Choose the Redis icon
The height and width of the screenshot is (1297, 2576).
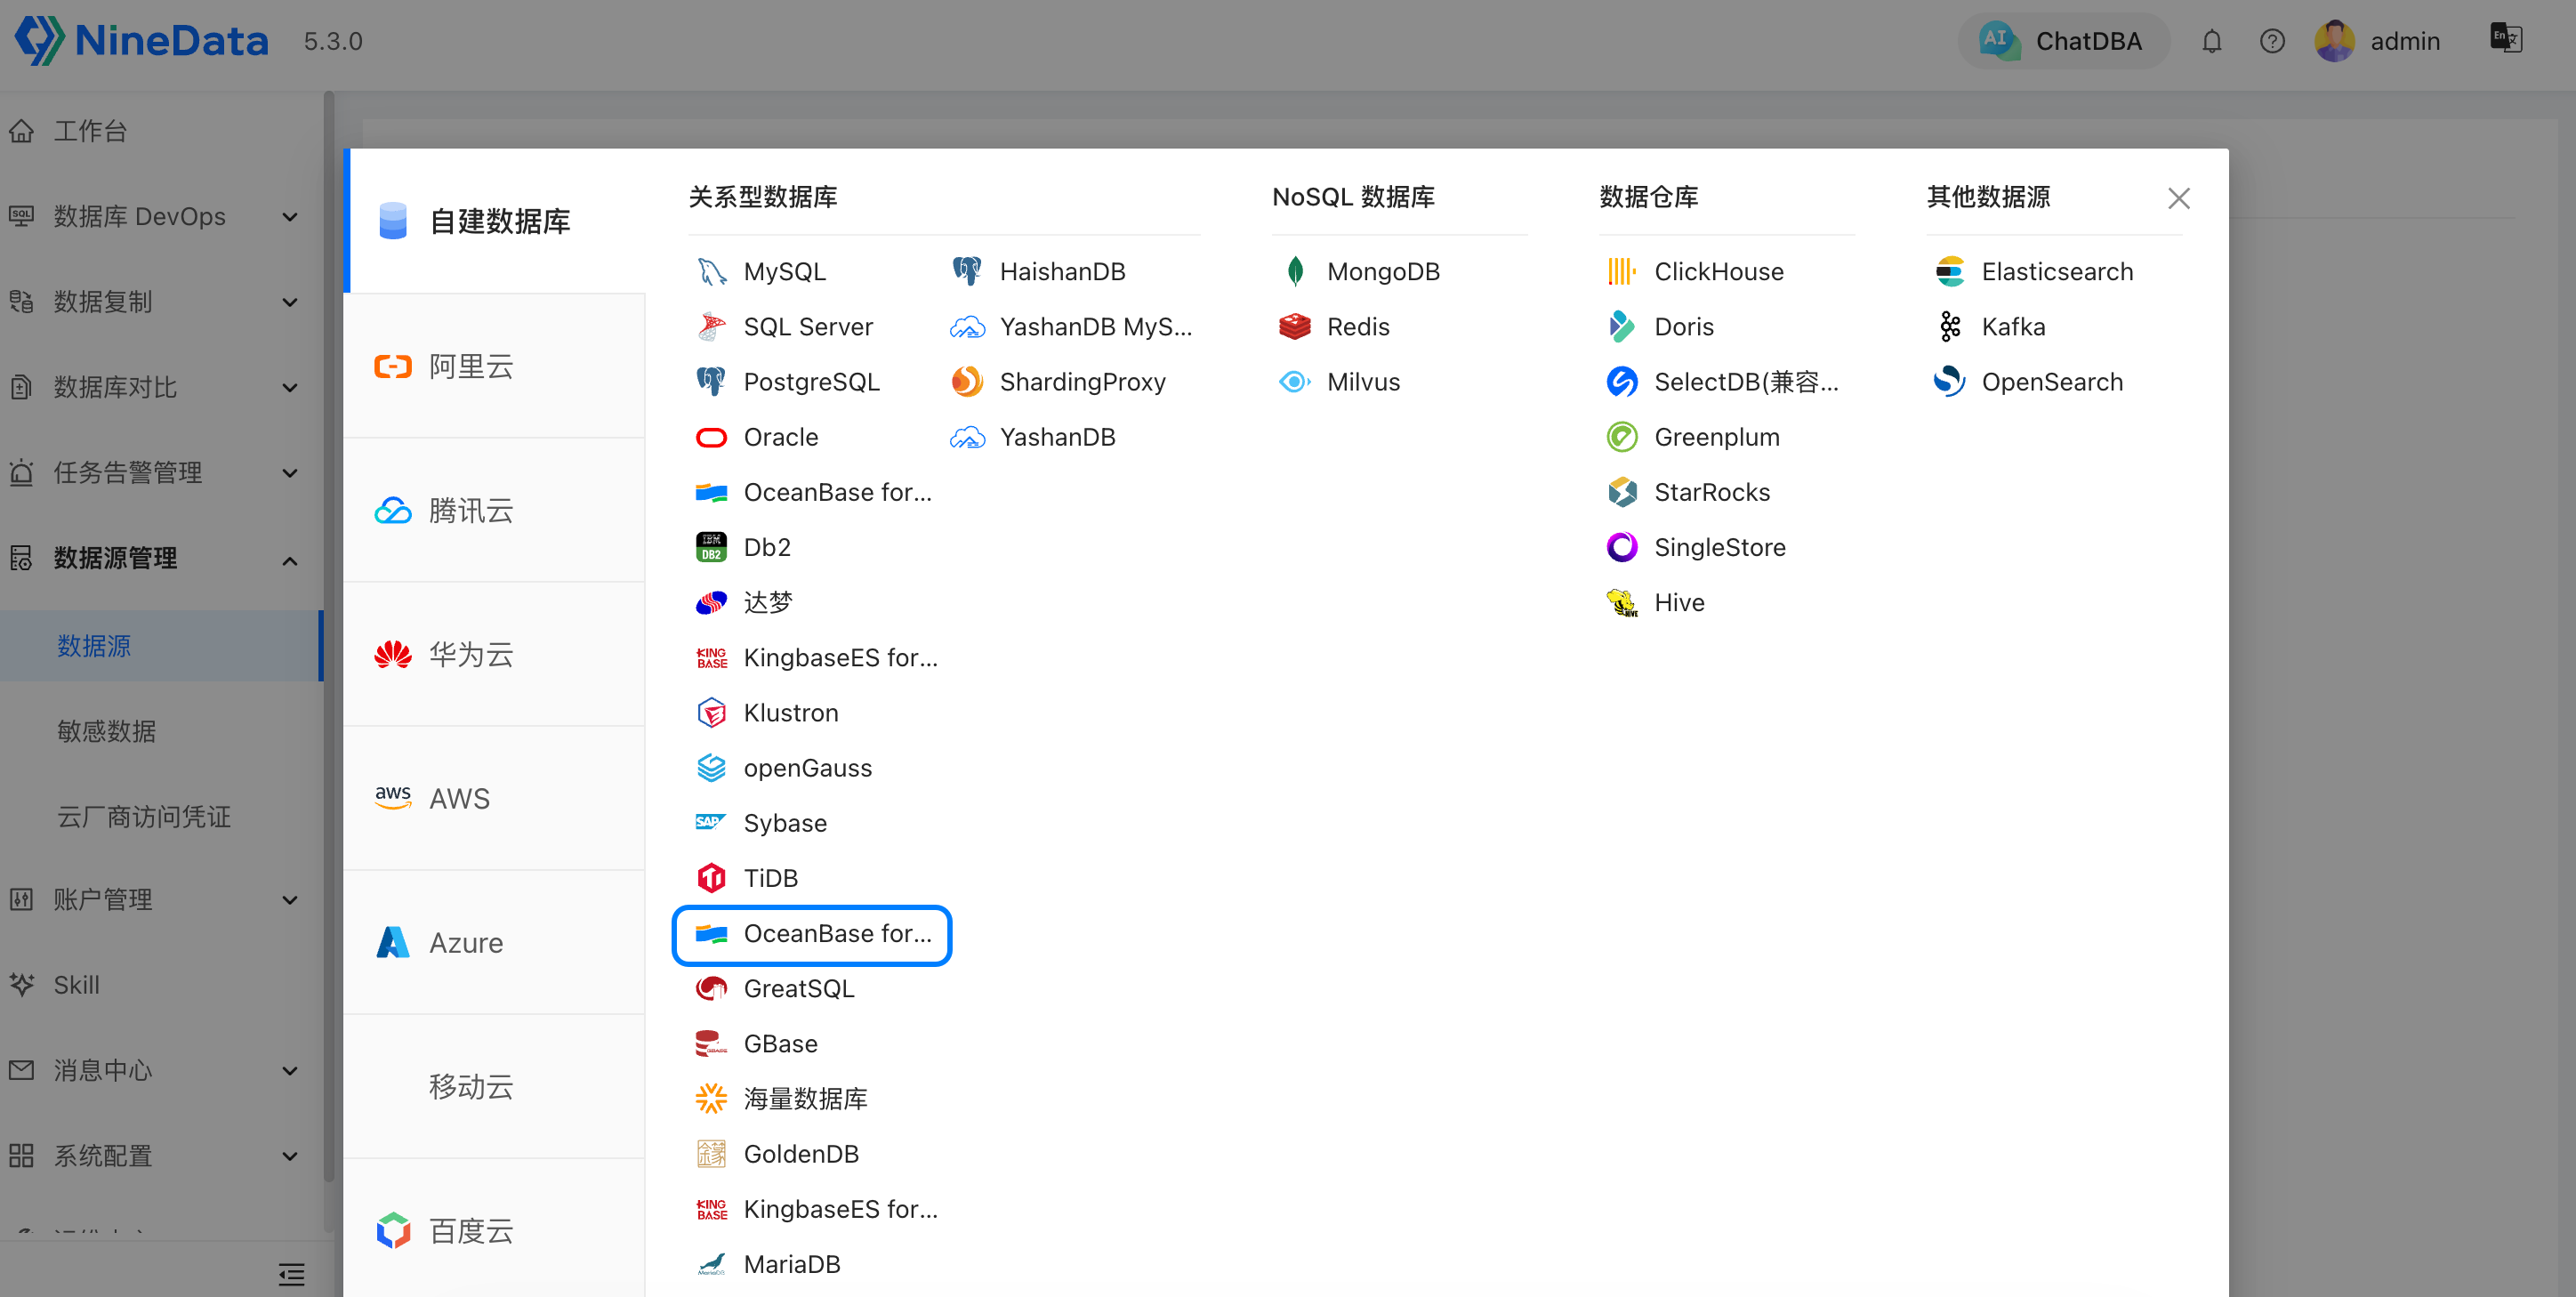tap(1295, 327)
